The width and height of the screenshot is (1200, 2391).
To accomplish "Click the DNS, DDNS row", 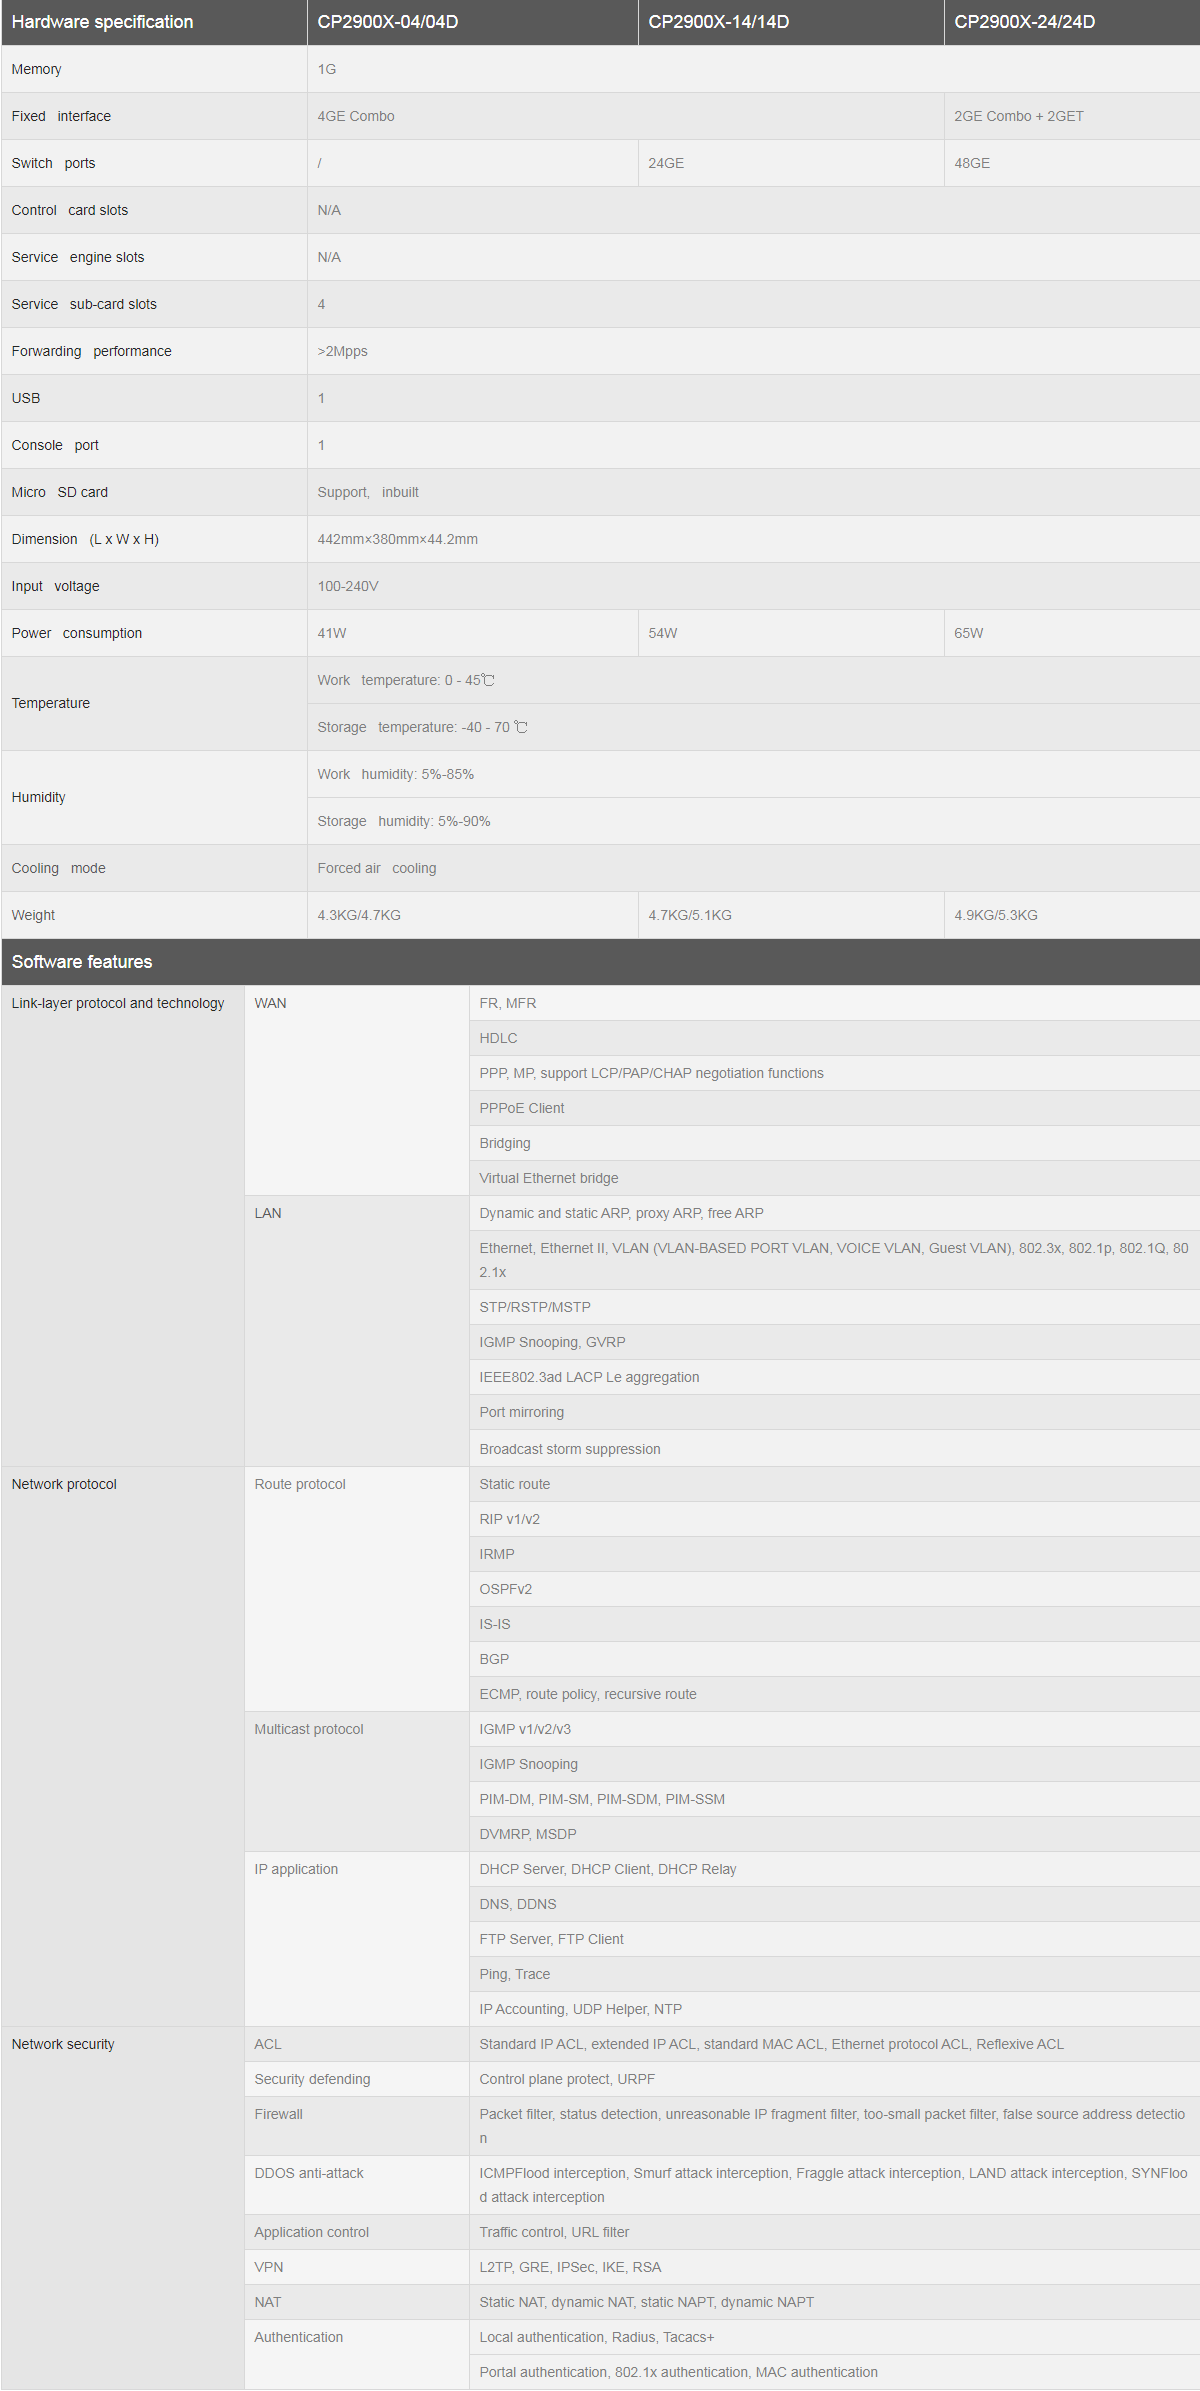I will (834, 1904).
